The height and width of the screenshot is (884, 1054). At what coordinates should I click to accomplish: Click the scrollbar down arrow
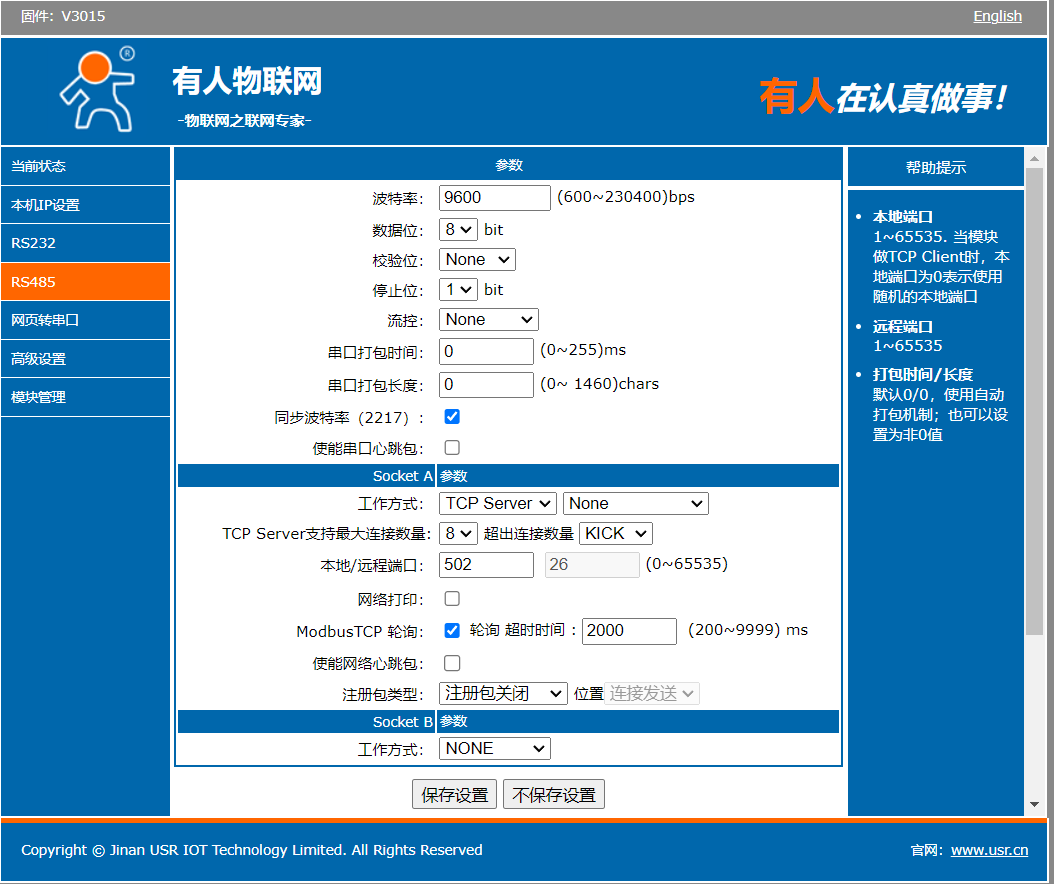[x=1035, y=805]
